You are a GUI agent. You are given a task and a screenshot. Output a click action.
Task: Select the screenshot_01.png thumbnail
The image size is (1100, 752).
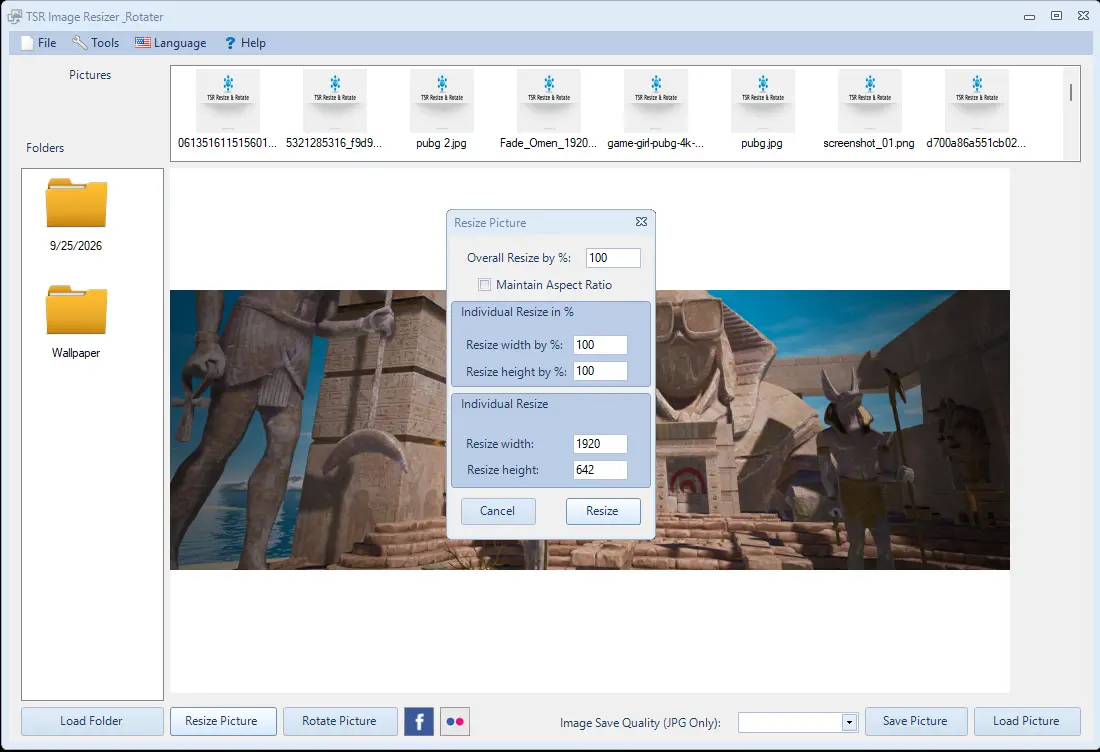pyautogui.click(x=869, y=109)
